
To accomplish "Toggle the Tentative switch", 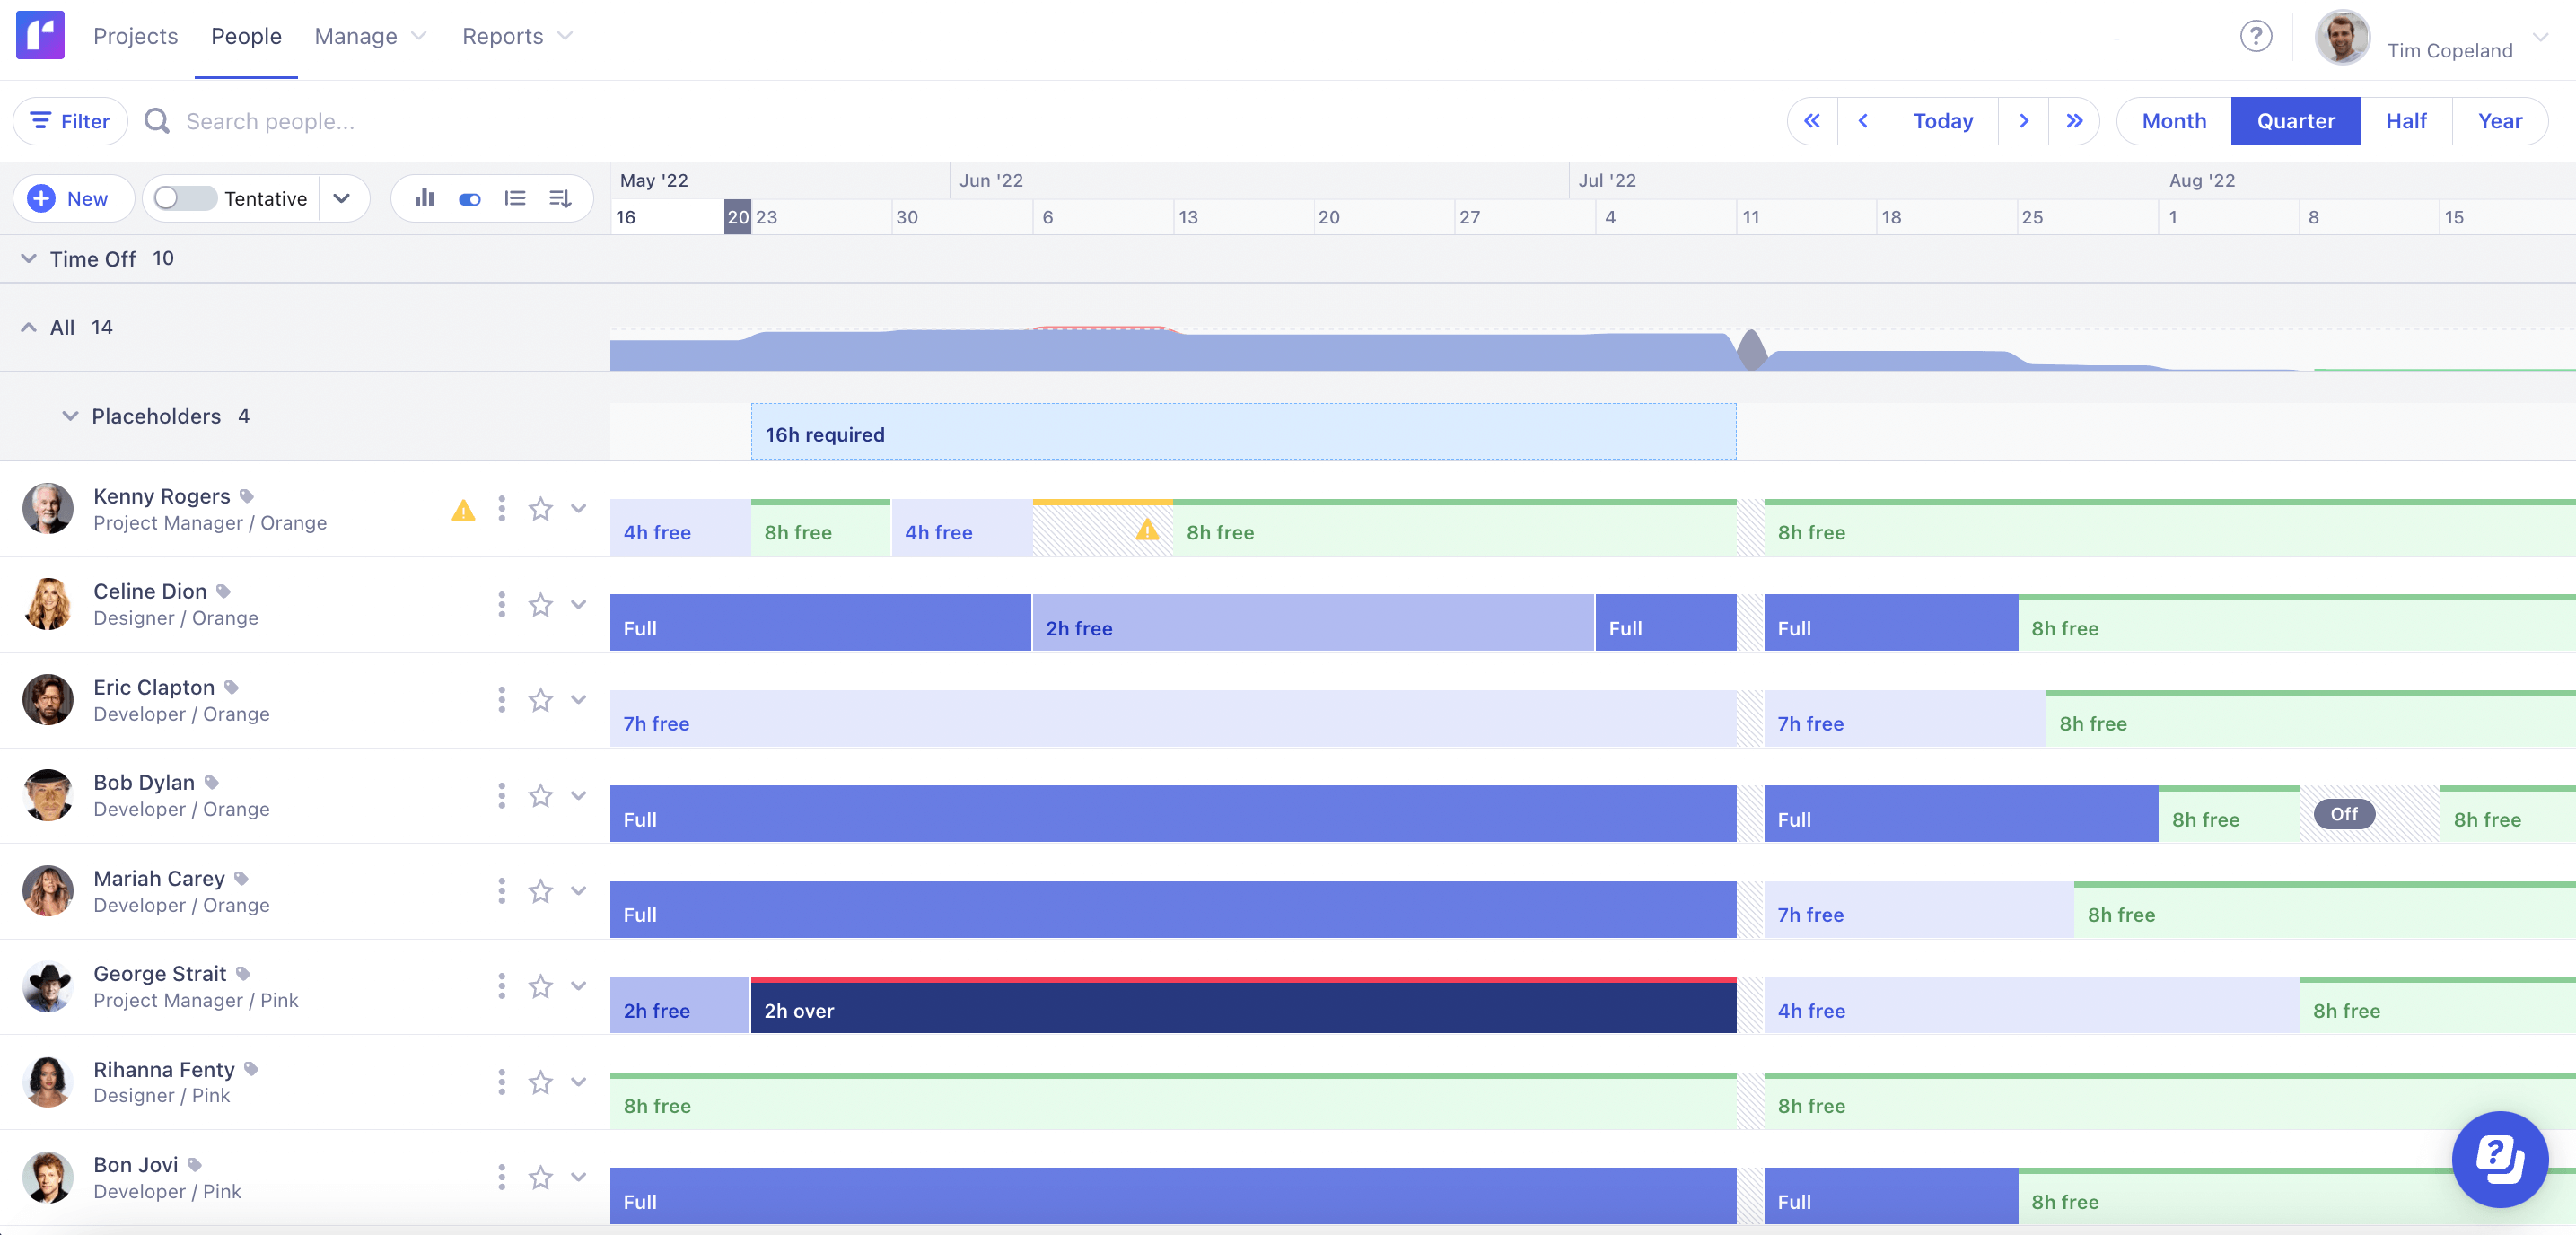I will point(183,198).
